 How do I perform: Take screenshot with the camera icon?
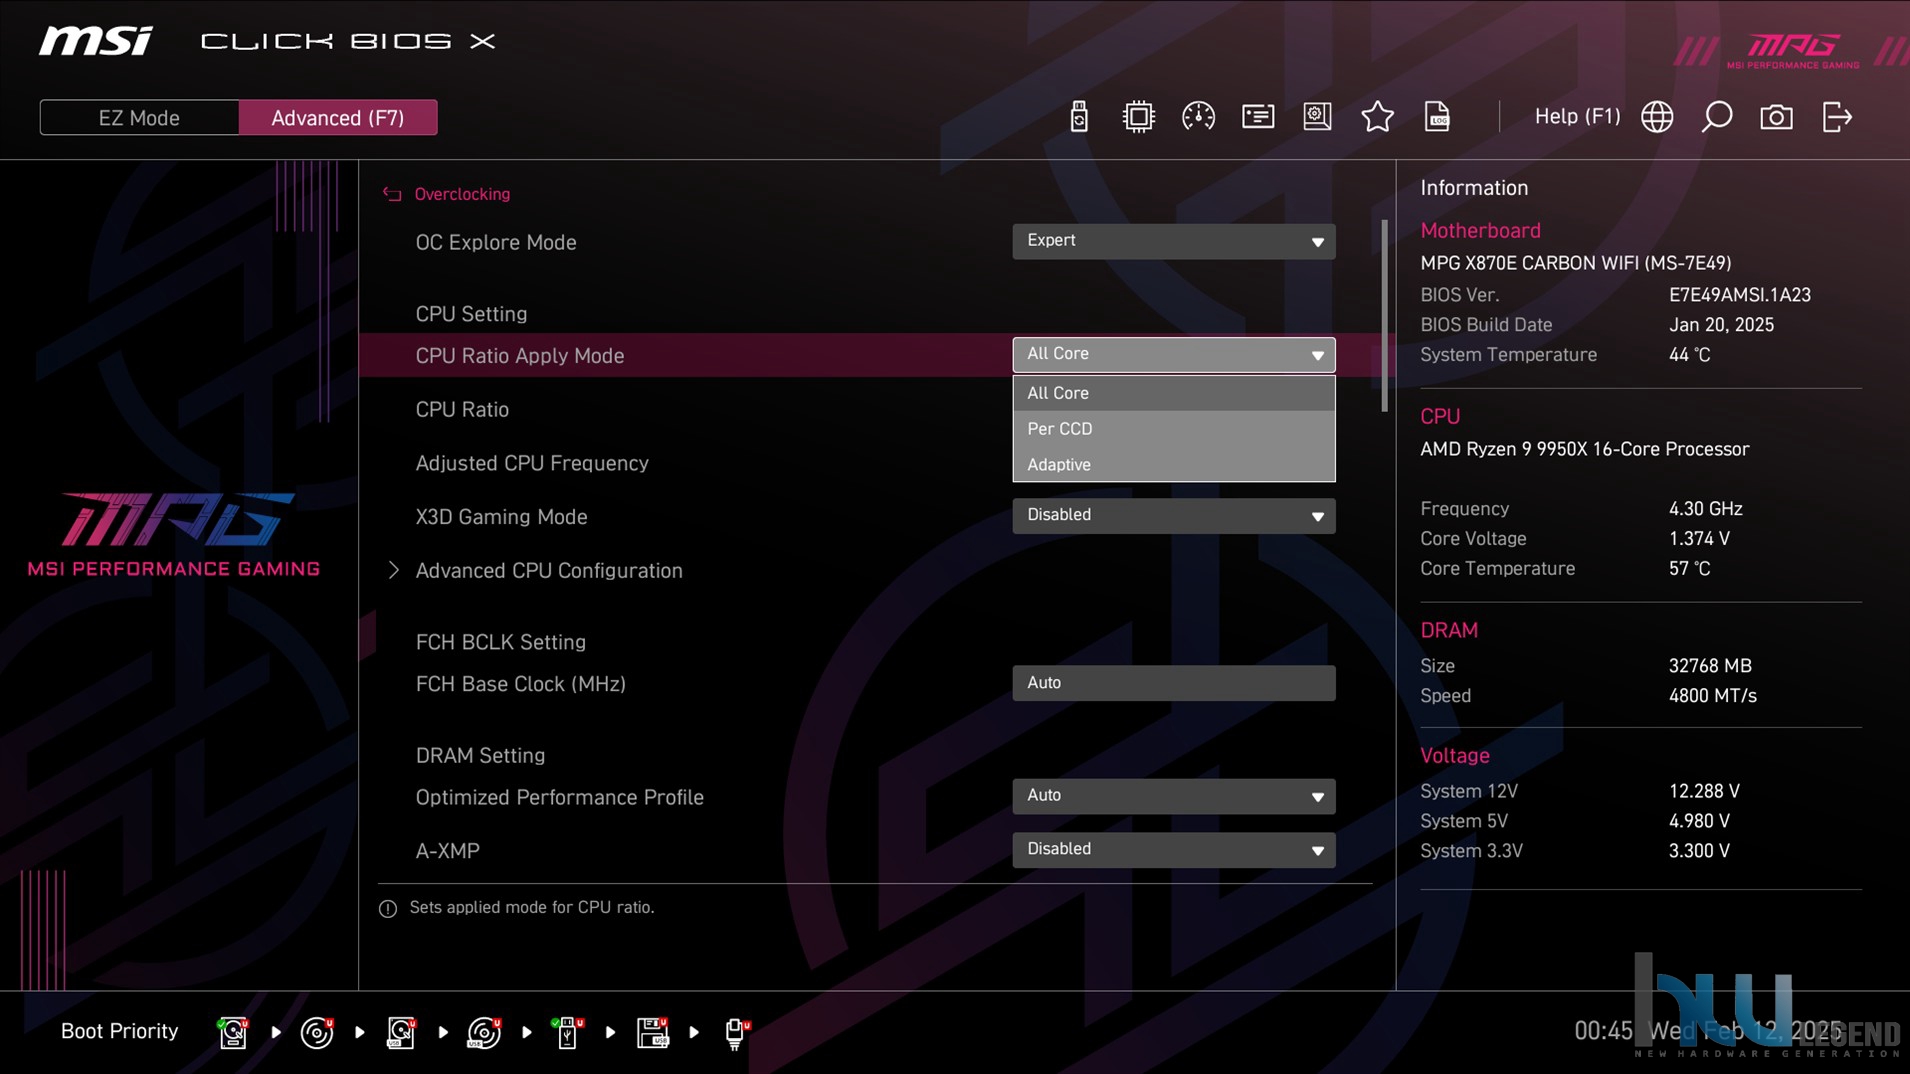click(1776, 117)
